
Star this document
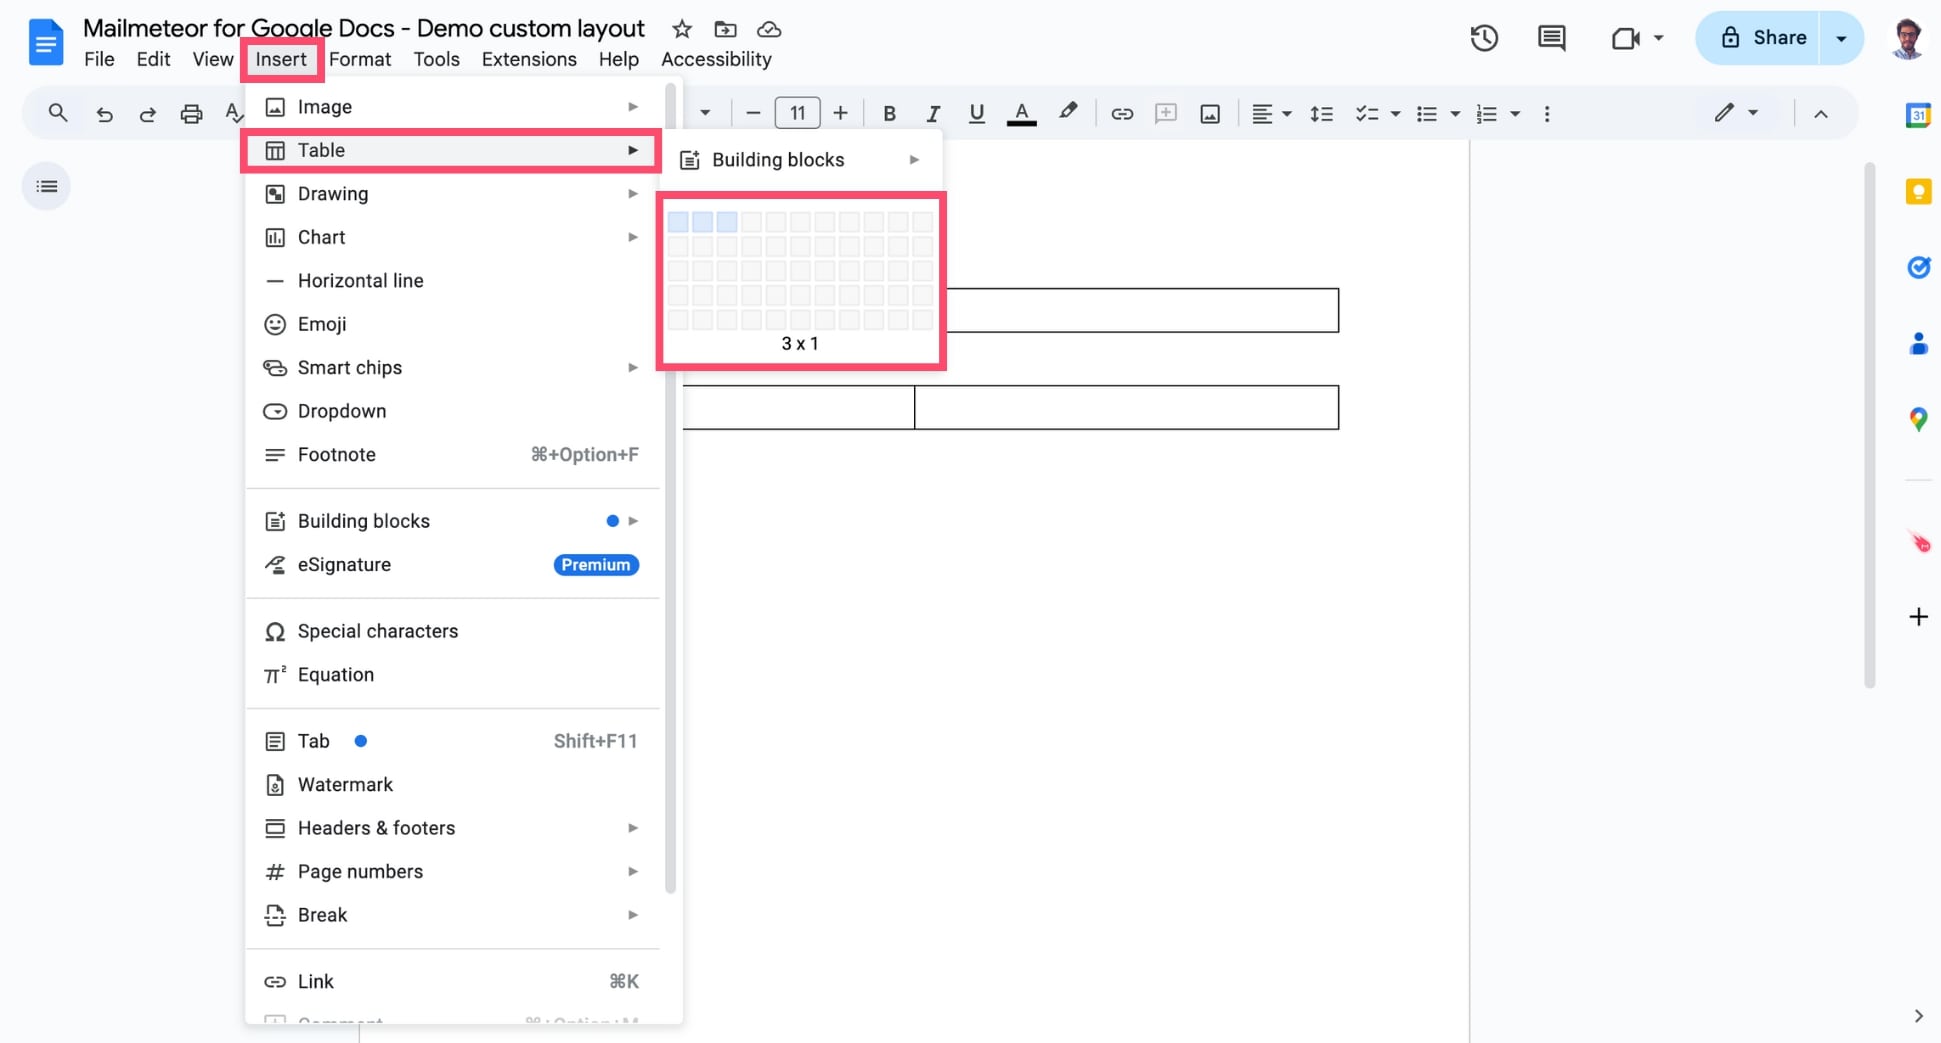coord(682,29)
